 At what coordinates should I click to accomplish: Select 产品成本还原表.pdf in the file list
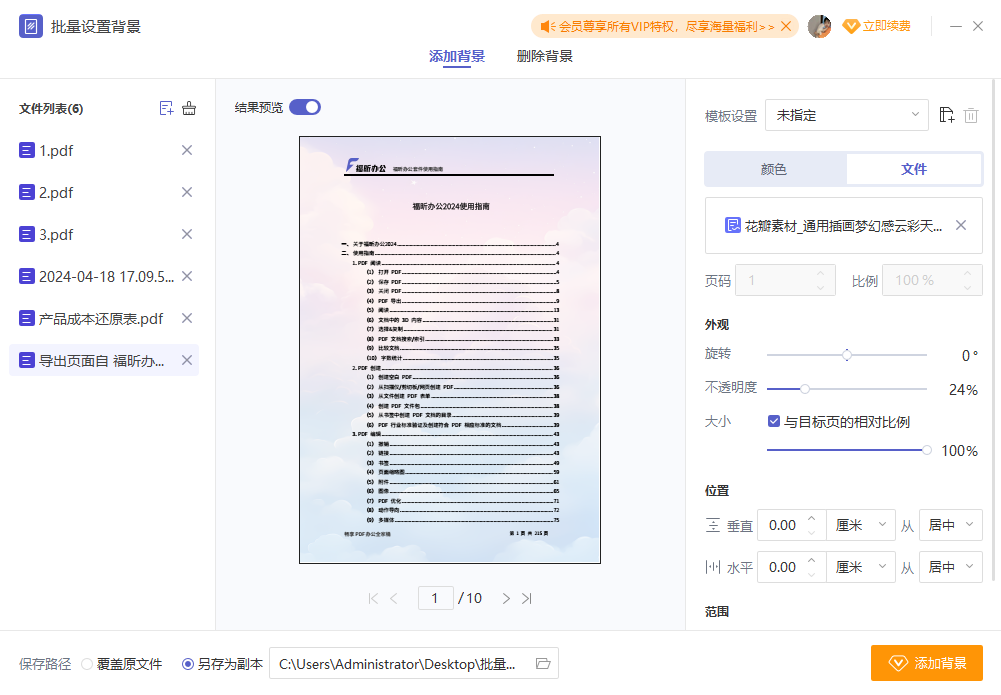(x=104, y=318)
